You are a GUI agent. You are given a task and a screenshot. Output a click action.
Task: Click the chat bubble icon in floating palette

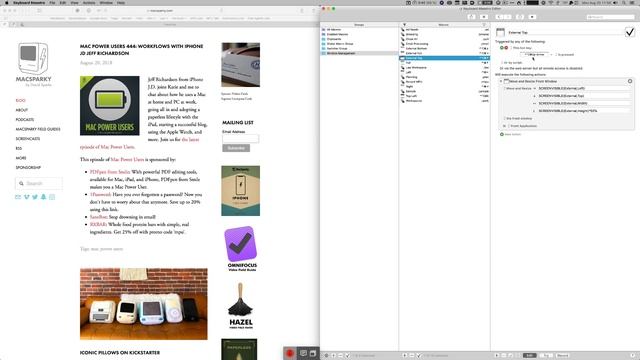(x=303, y=353)
